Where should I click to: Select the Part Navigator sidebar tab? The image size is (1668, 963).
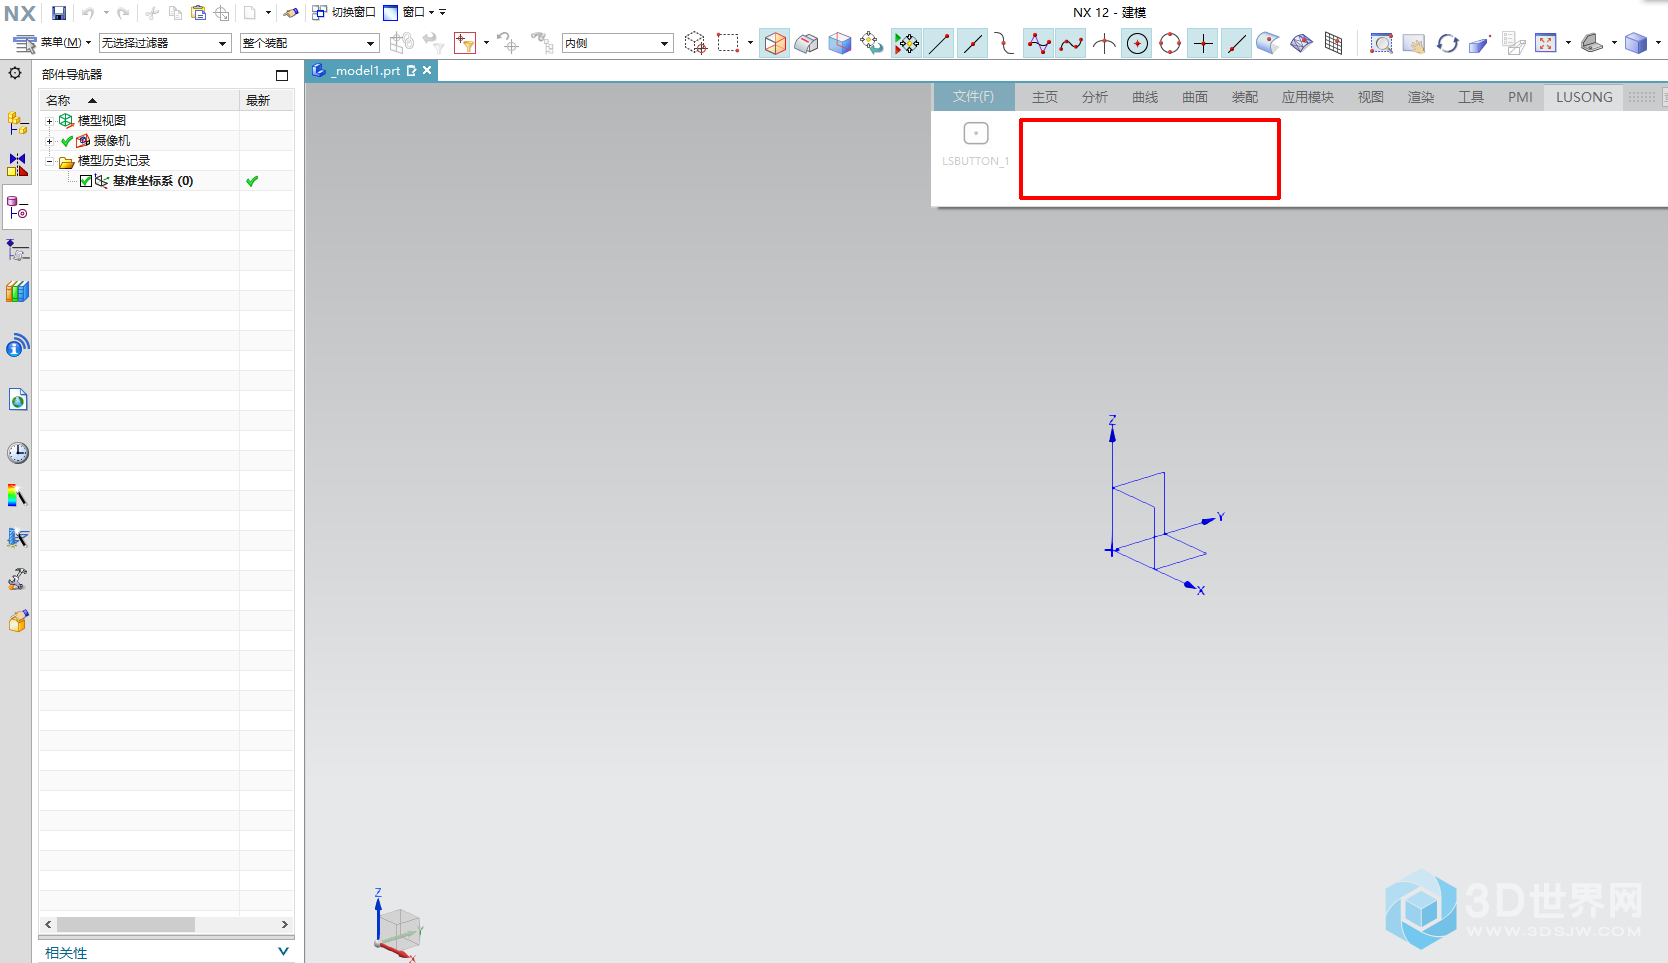pyautogui.click(x=18, y=207)
